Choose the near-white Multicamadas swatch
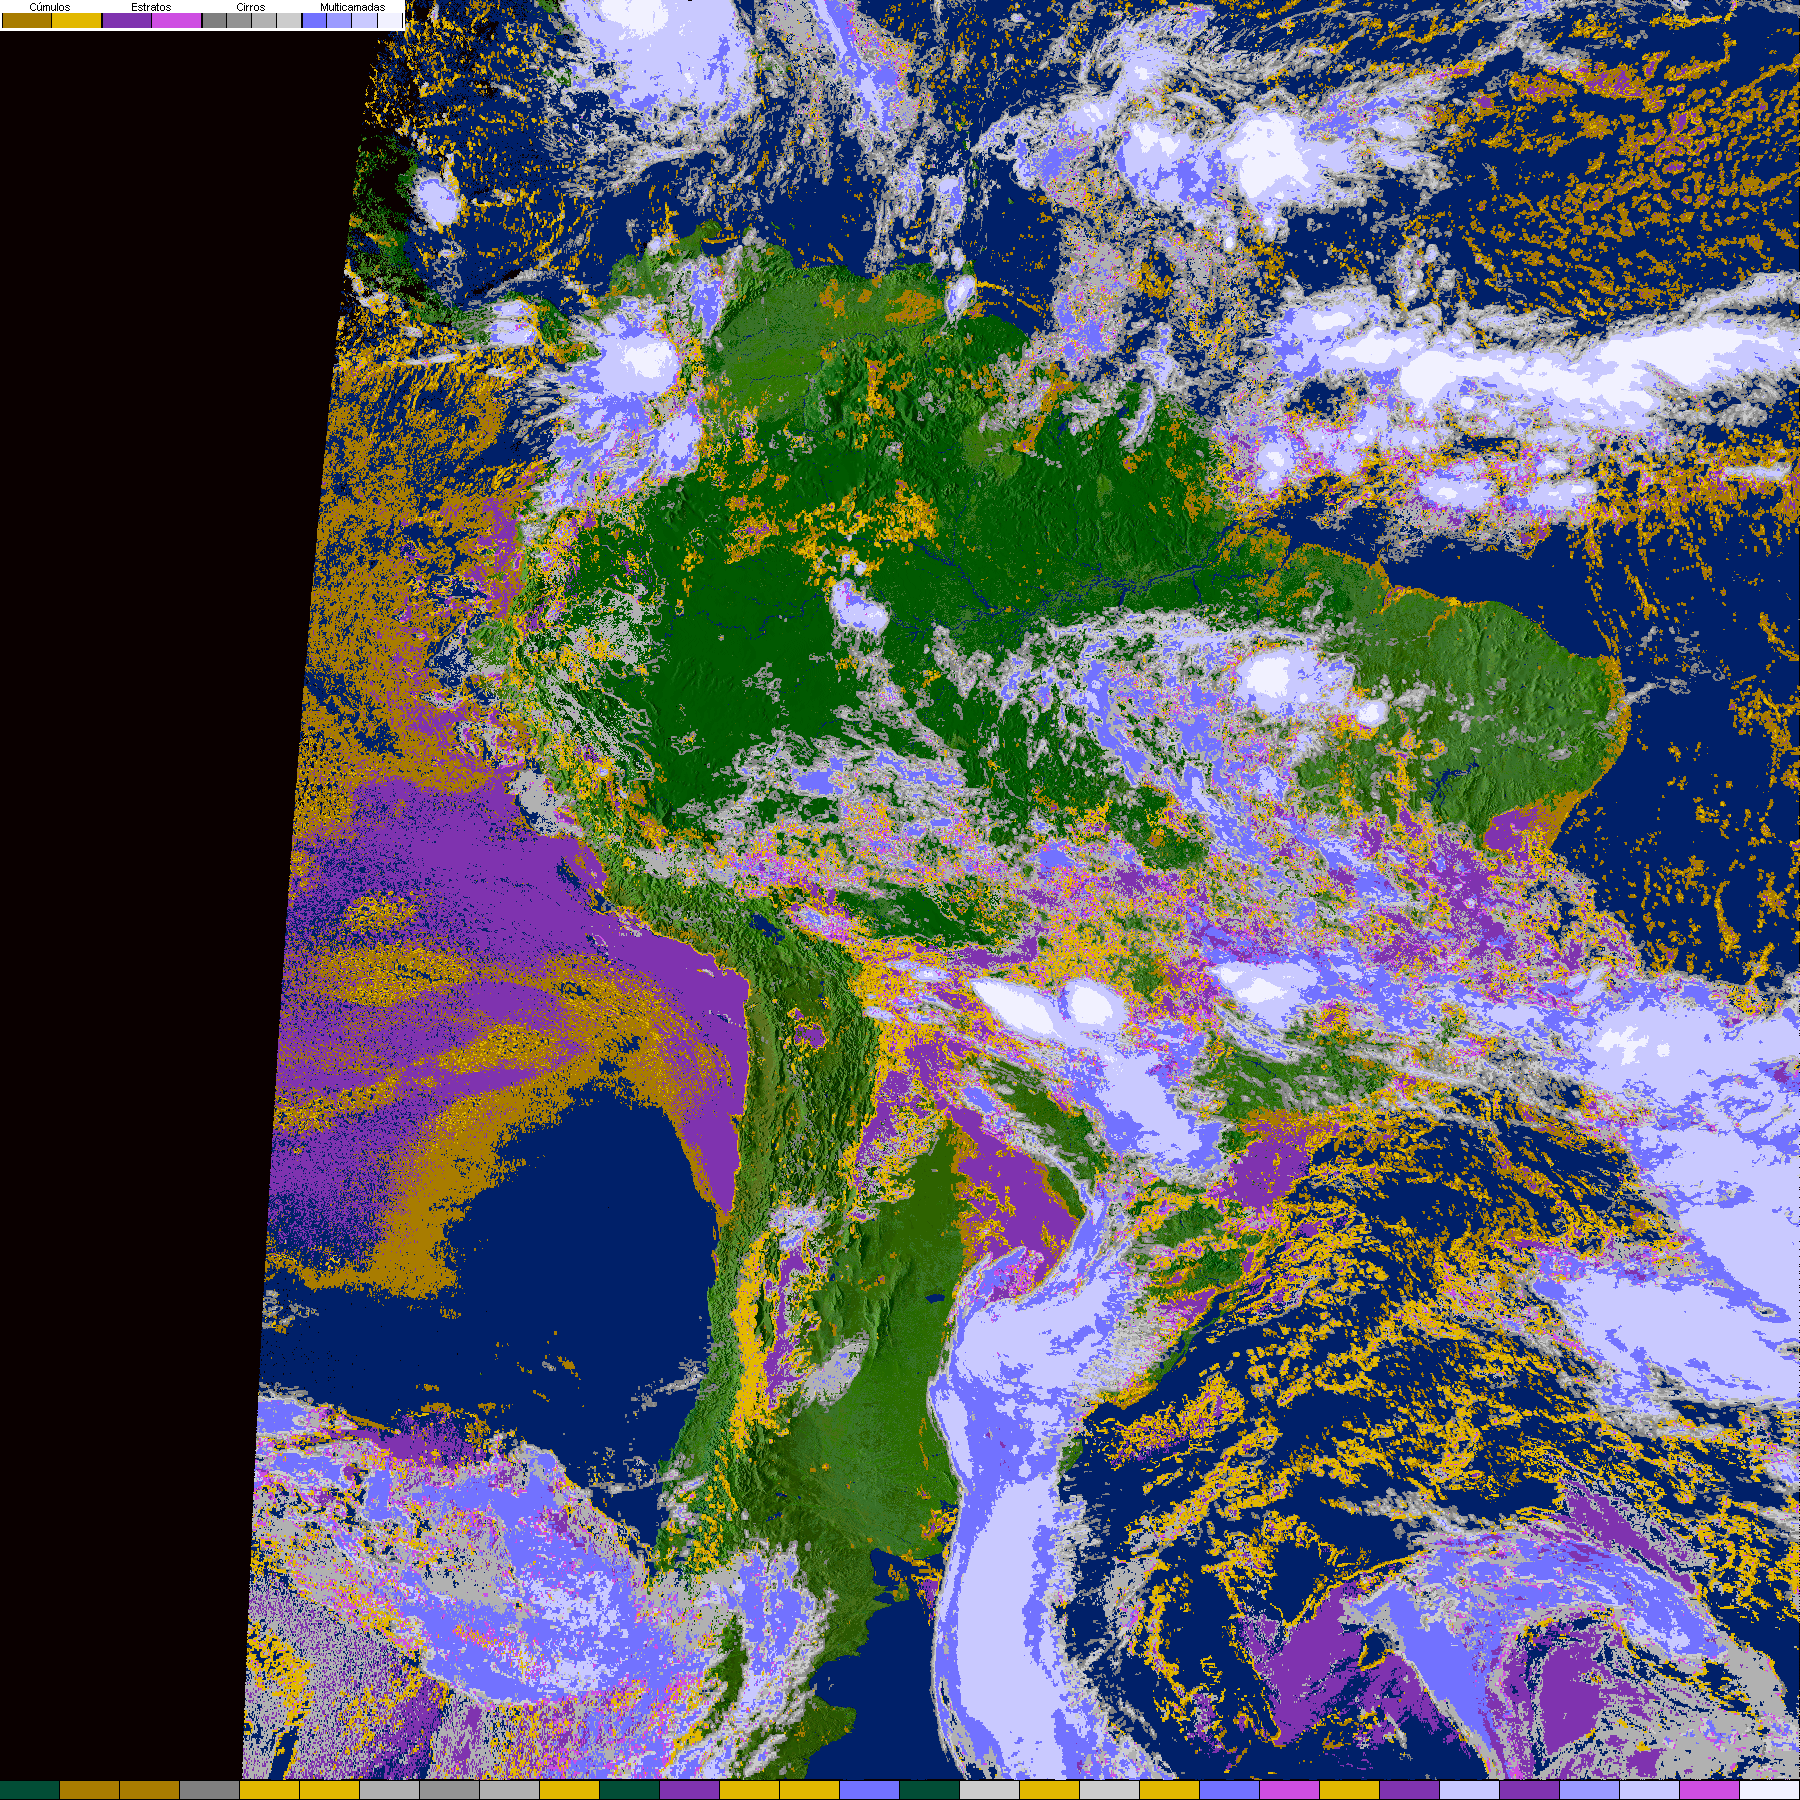1800x1800 pixels. point(390,20)
